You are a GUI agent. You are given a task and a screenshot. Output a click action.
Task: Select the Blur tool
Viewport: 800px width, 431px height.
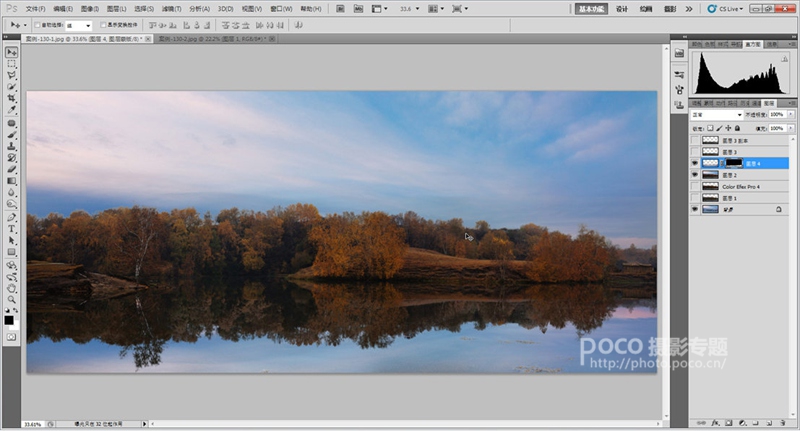(x=11, y=192)
